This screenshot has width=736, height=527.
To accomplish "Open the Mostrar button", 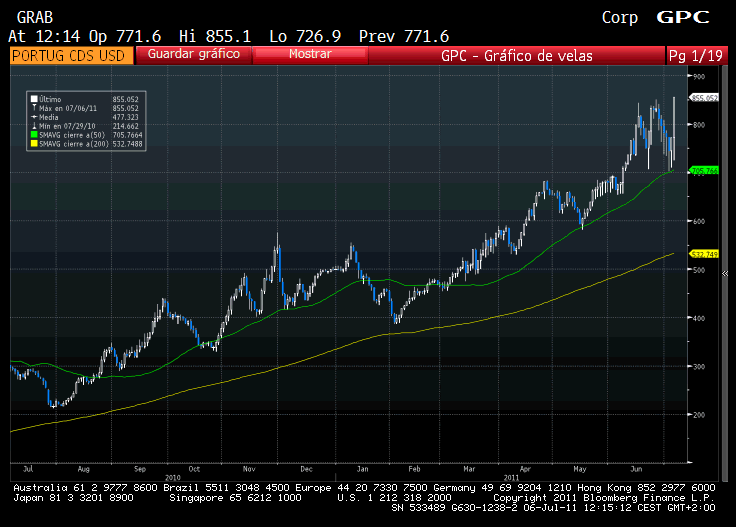I will (x=310, y=54).
